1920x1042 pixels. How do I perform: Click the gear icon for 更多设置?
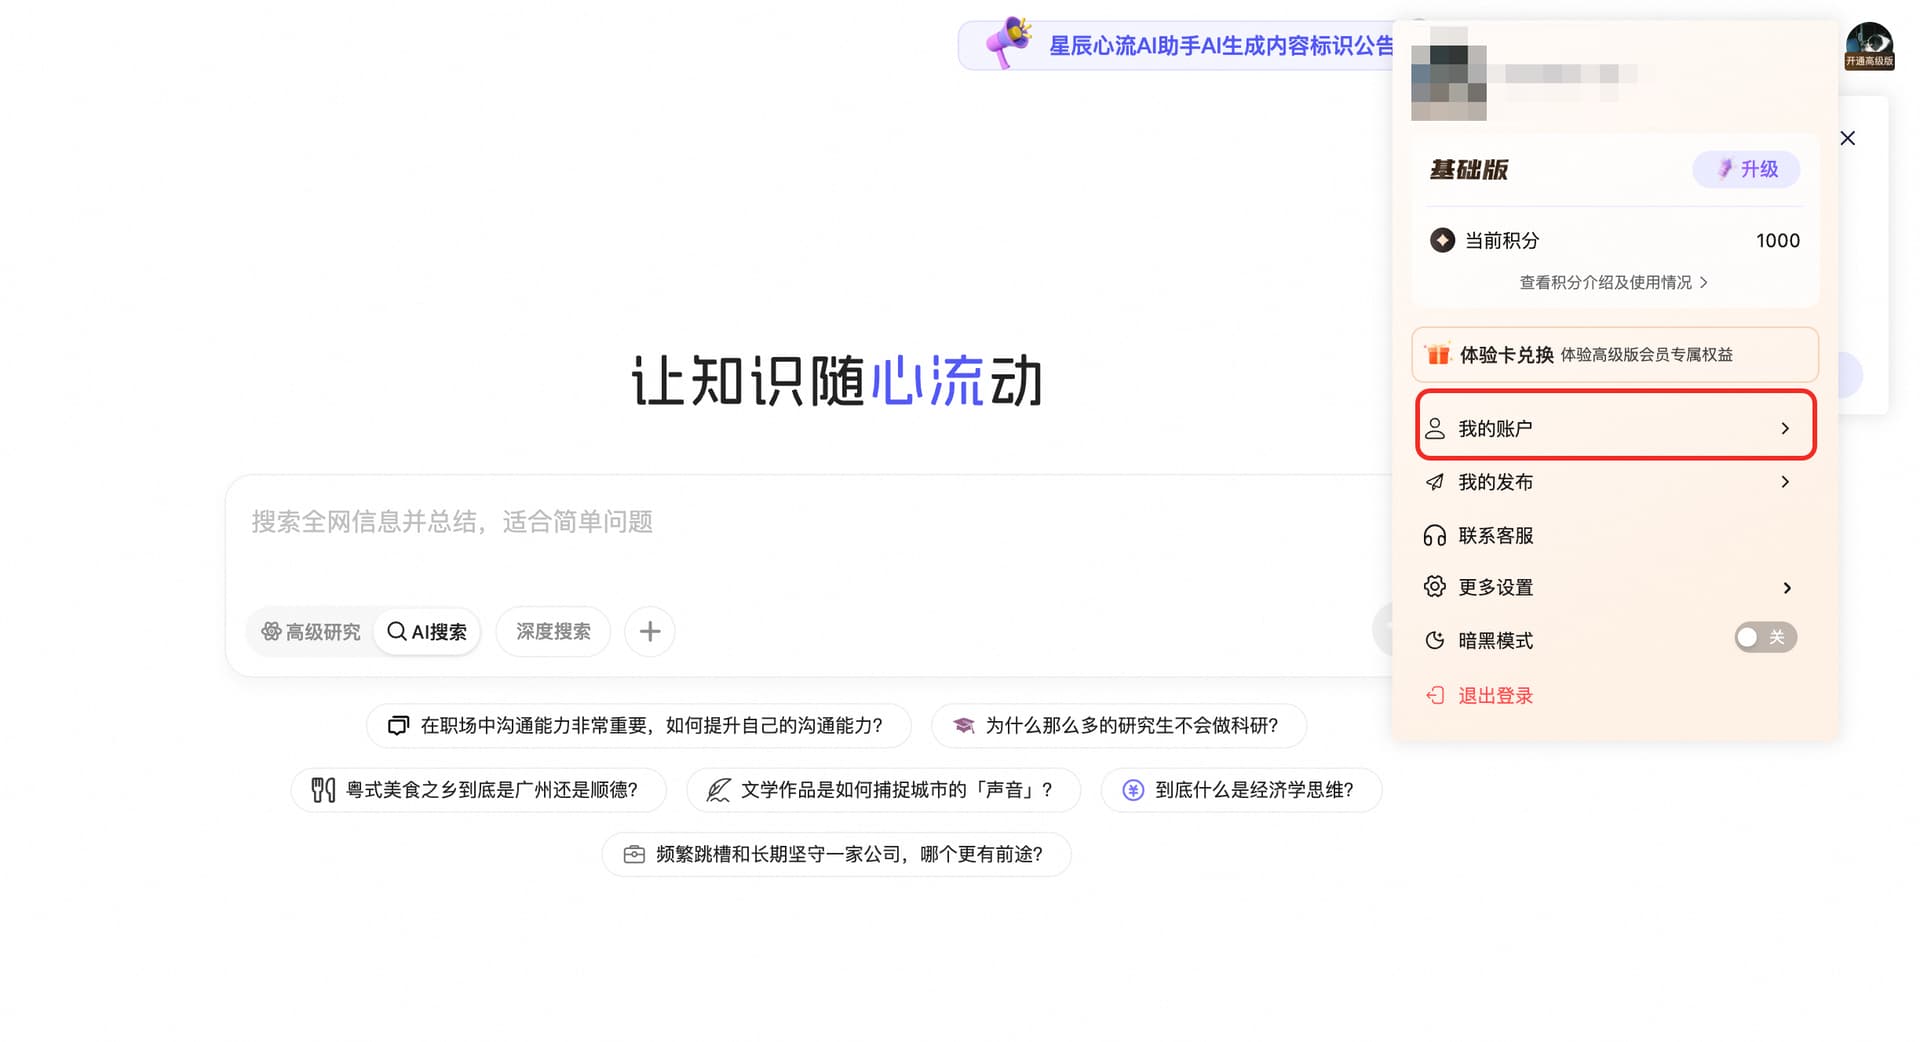(x=1434, y=587)
